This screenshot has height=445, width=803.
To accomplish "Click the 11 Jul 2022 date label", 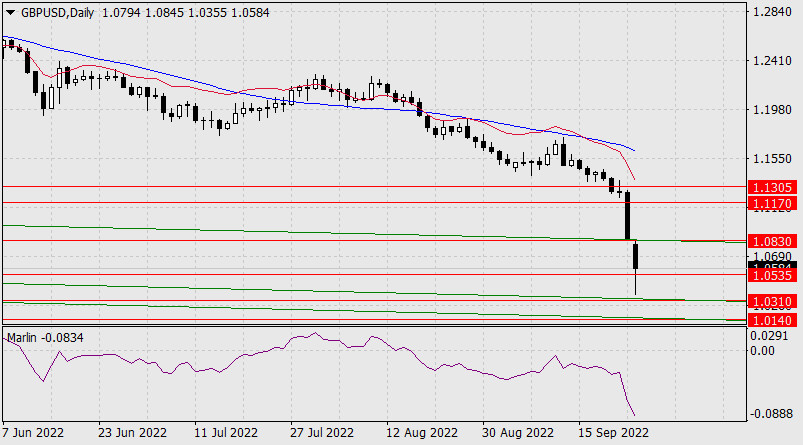I will (226, 433).
